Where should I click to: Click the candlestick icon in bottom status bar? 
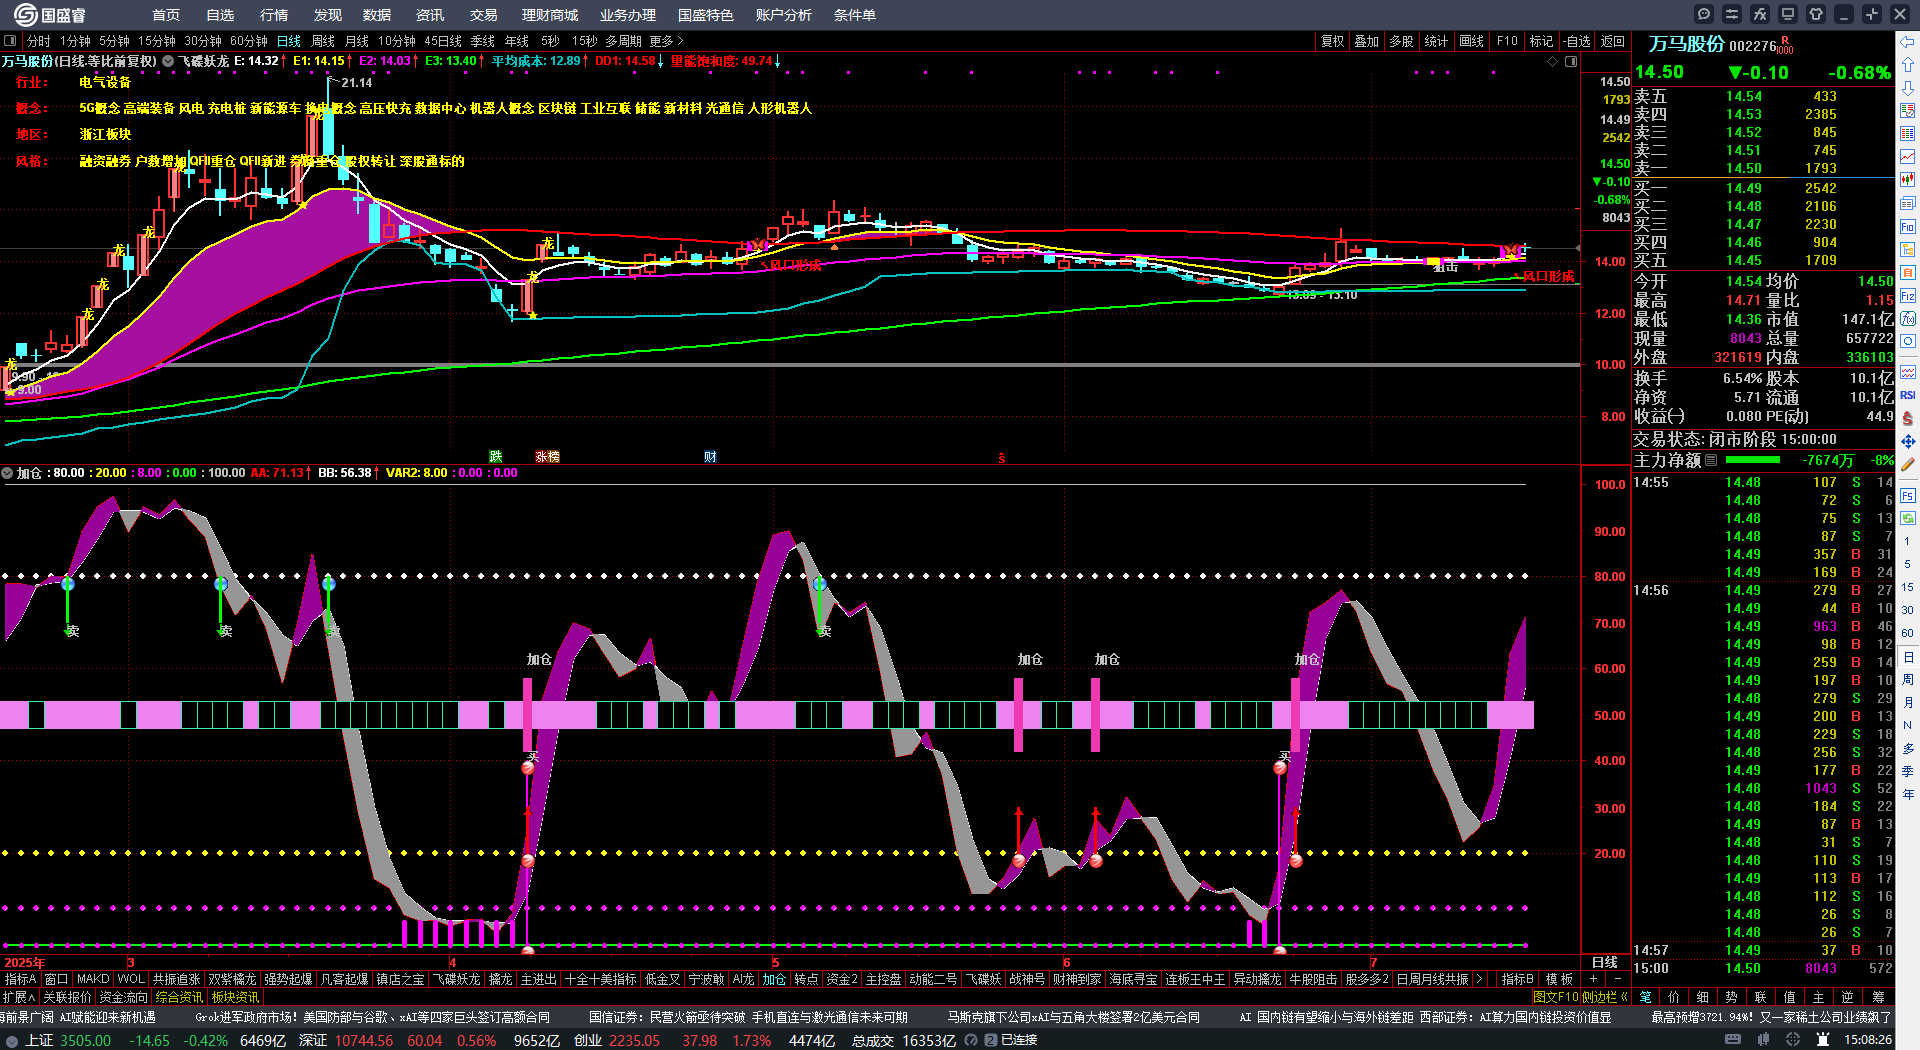(x=1761, y=1040)
